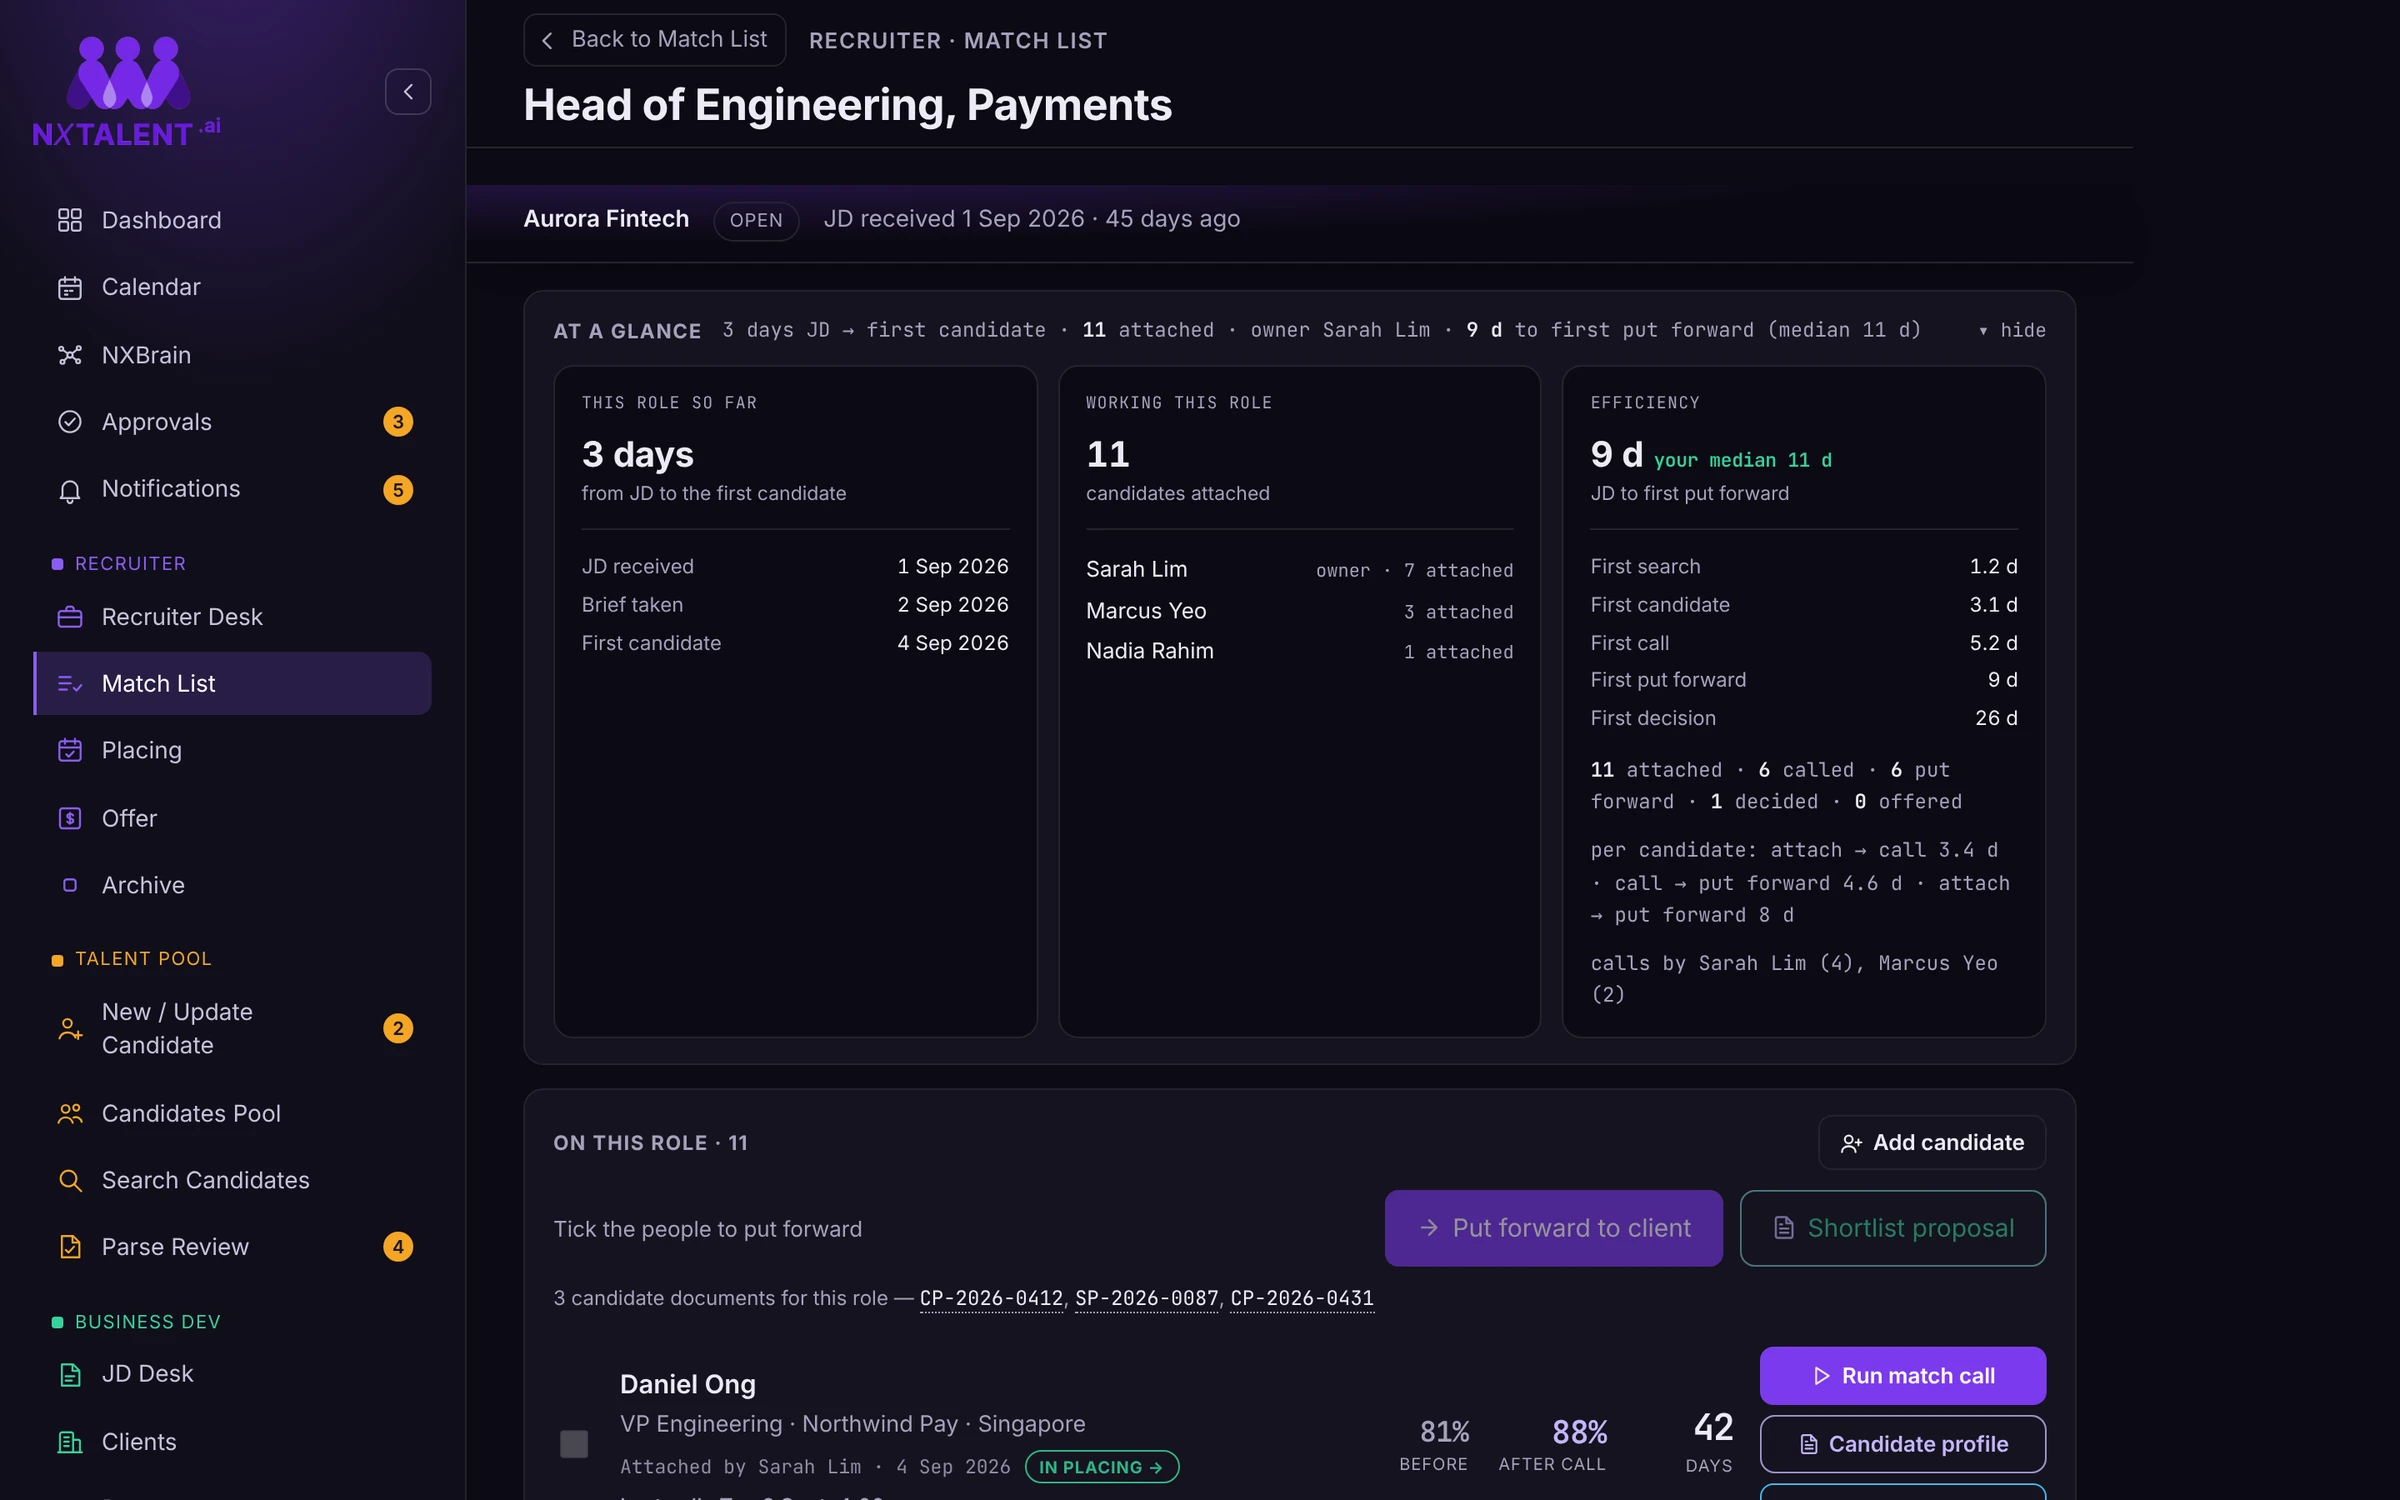Screen dimensions: 2400x1500
Task: Click the In Placing status pill
Action: (x=1101, y=1467)
